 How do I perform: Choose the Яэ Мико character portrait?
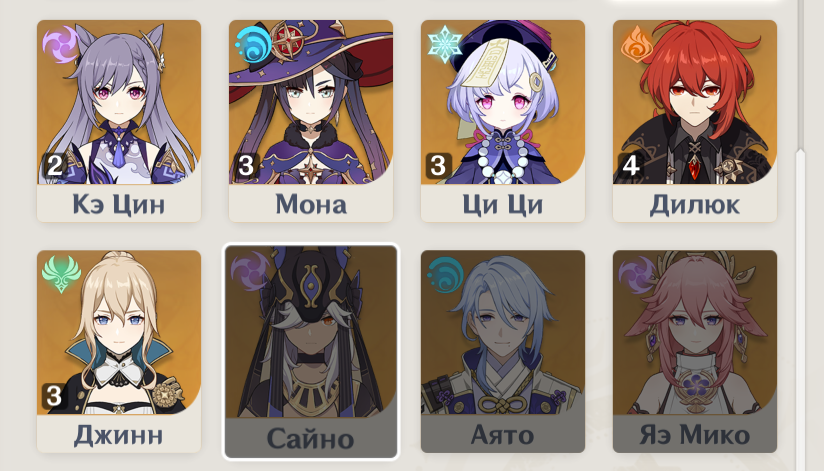tap(695, 332)
